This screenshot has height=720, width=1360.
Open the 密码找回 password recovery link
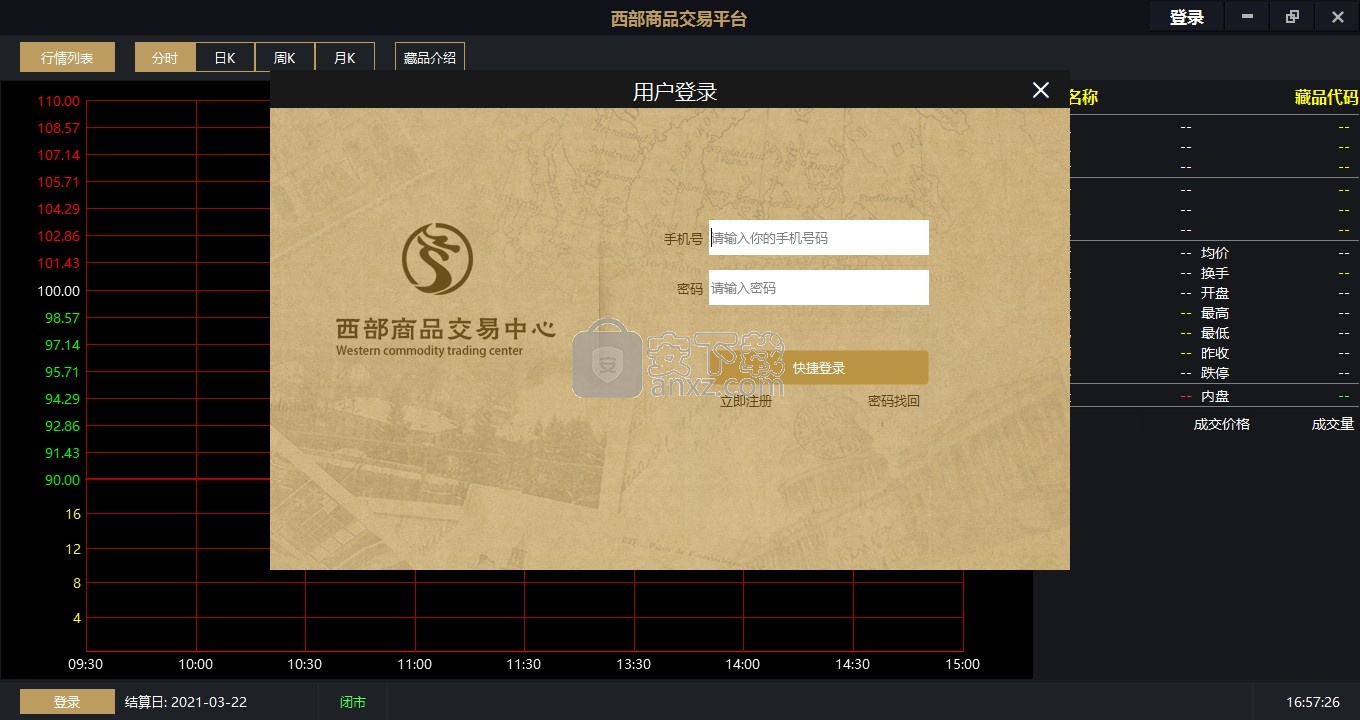pos(893,401)
